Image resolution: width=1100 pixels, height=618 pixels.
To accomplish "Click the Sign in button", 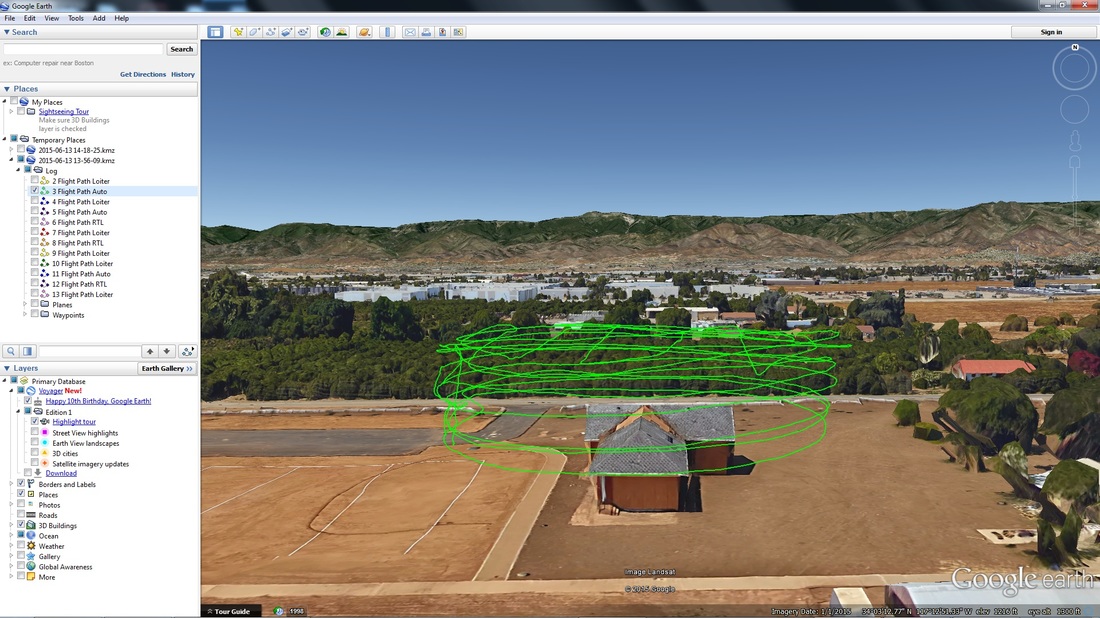I will tap(1051, 32).
